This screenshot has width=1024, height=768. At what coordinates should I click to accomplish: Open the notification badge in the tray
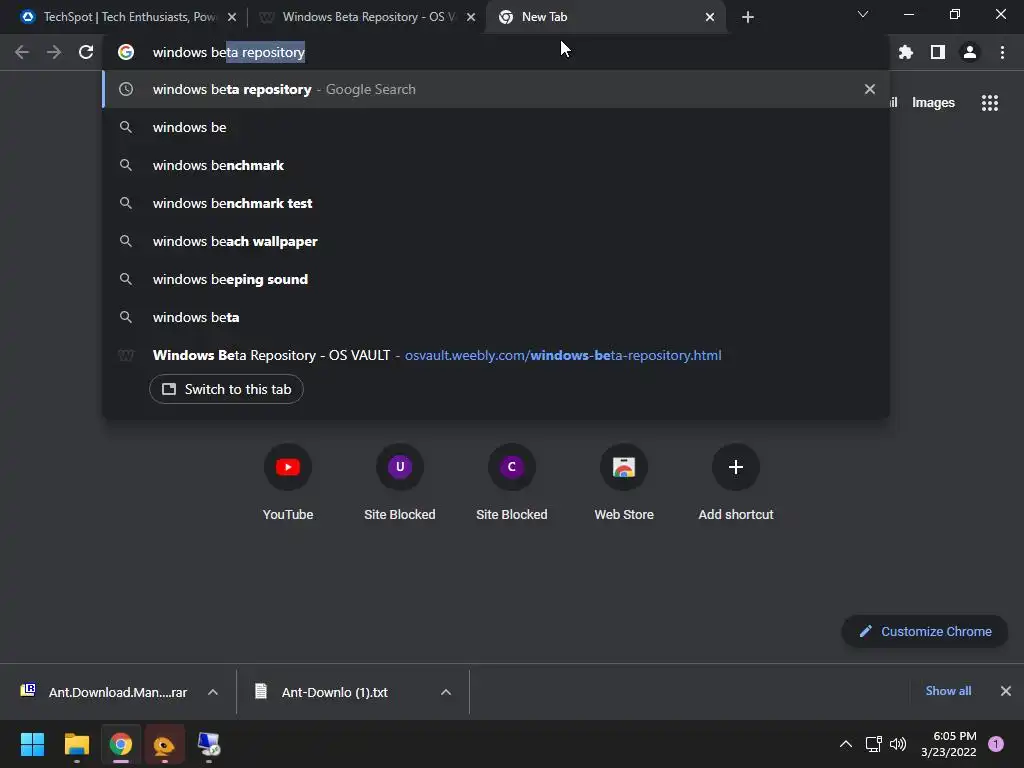996,744
